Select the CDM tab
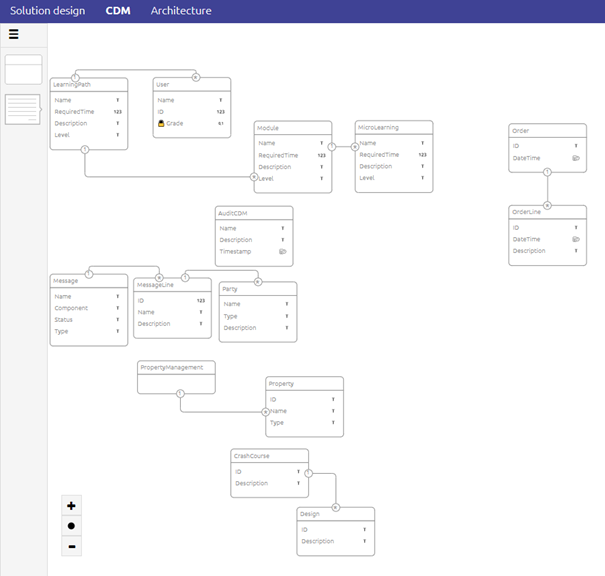 118,11
